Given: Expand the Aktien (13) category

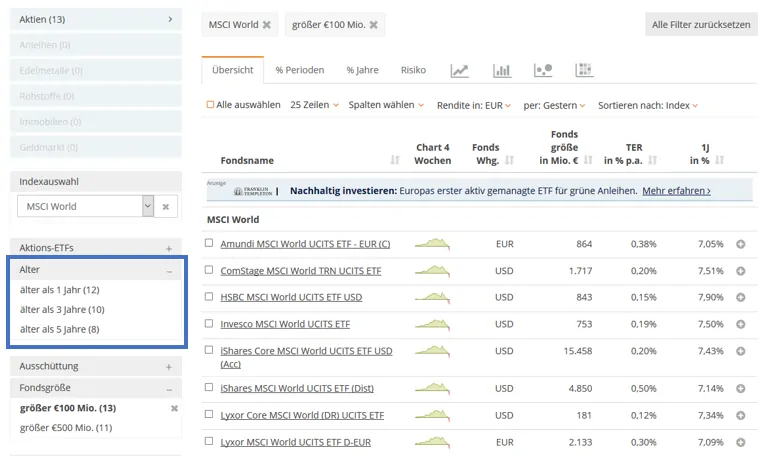Looking at the screenshot, I should (x=96, y=20).
